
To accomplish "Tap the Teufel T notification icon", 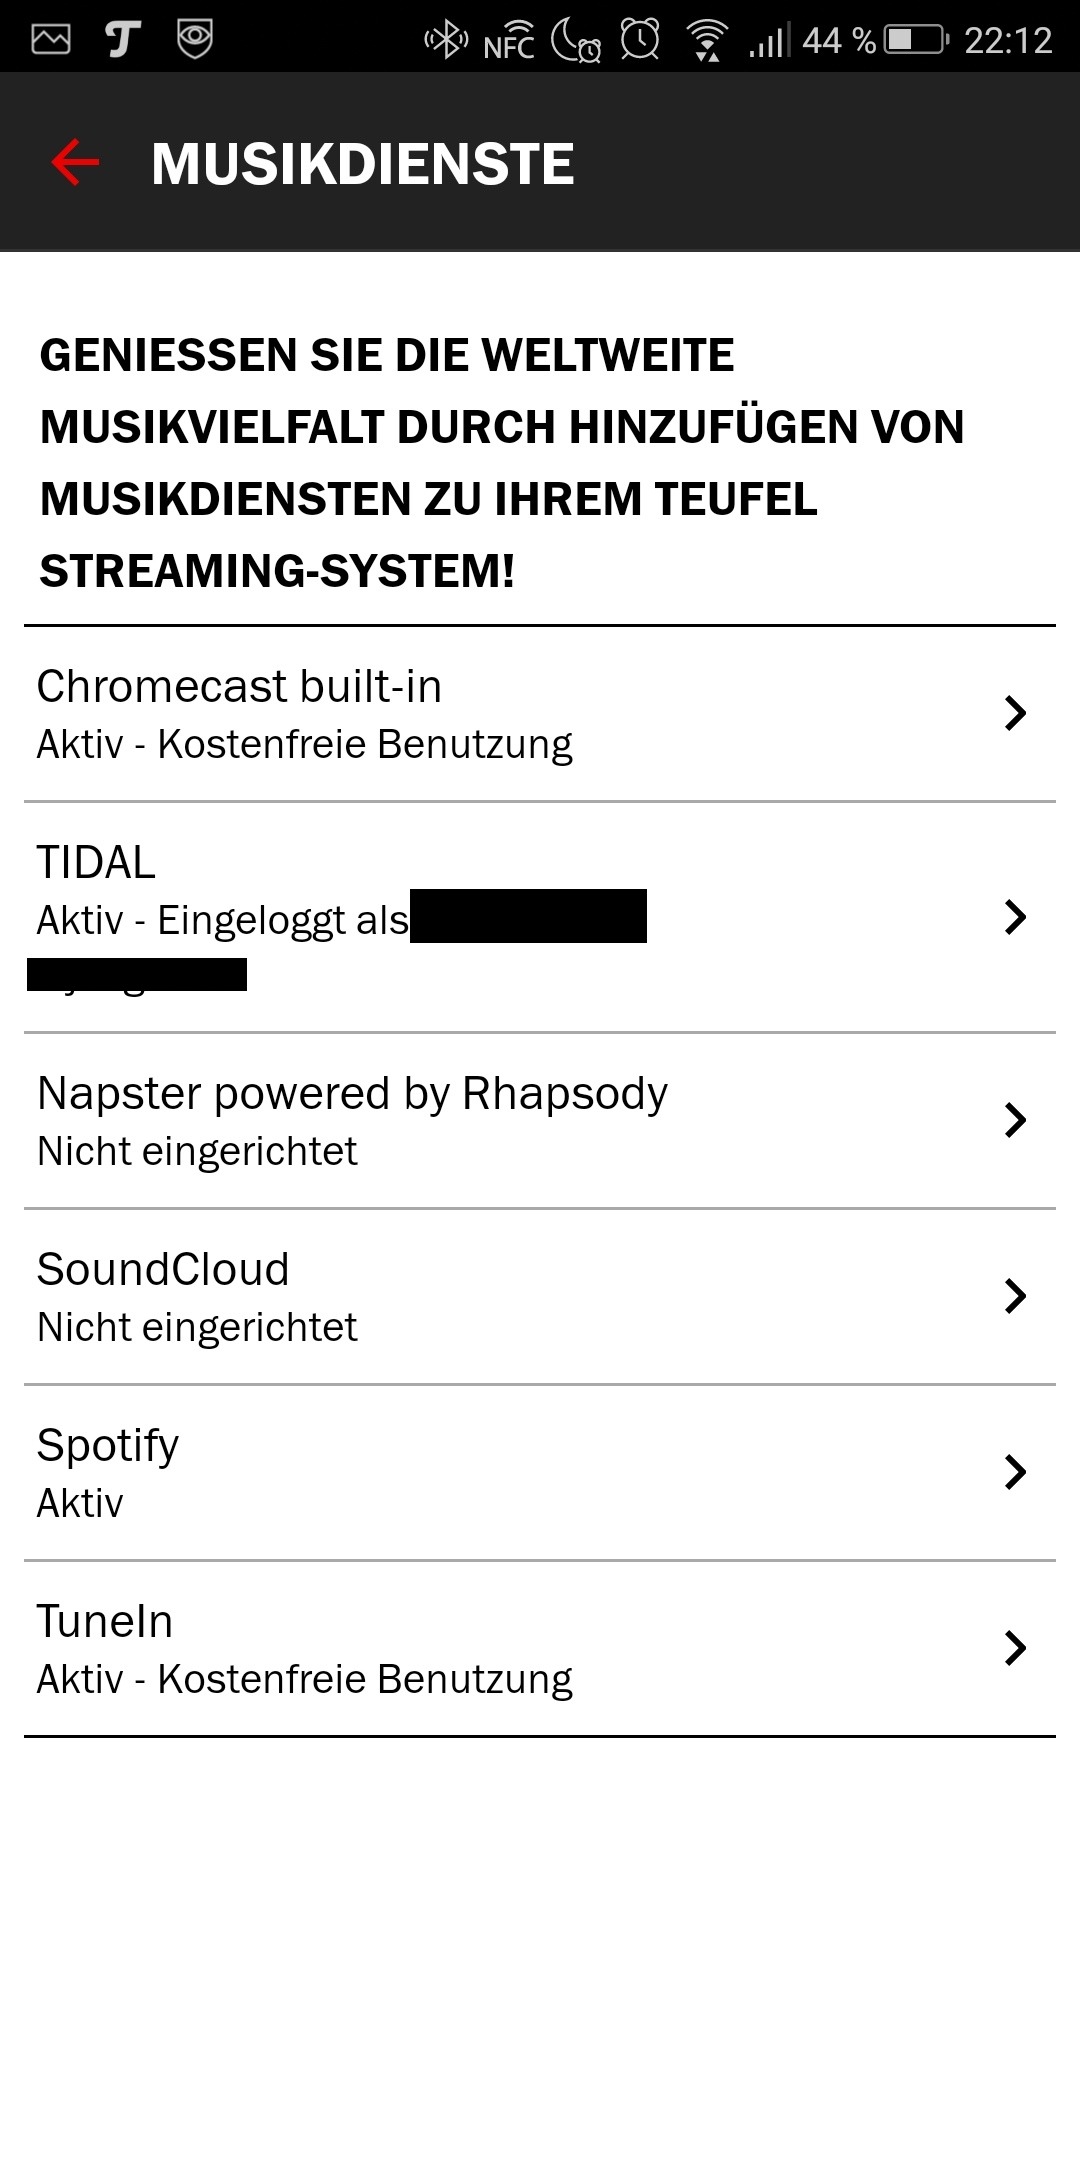I will pyautogui.click(x=122, y=39).
